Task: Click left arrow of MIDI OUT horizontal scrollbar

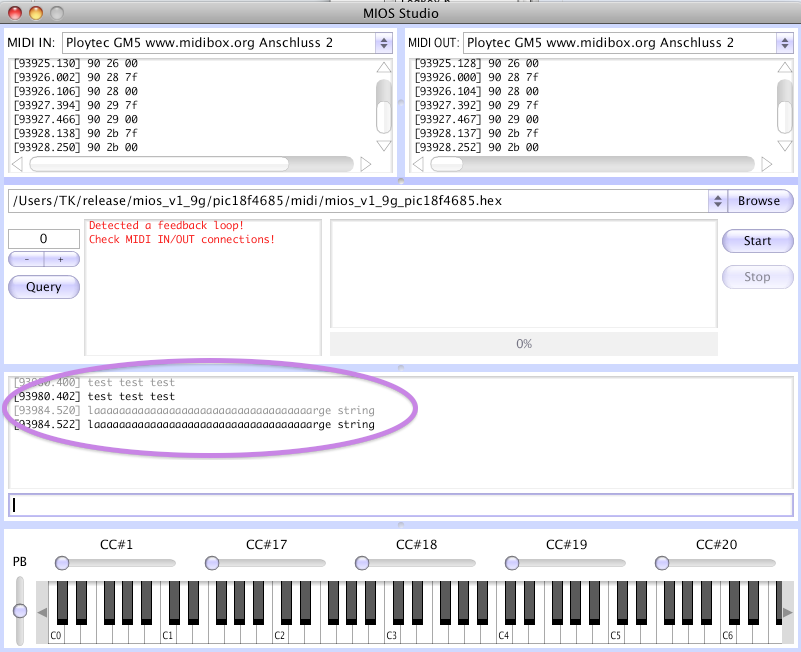Action: tap(418, 164)
